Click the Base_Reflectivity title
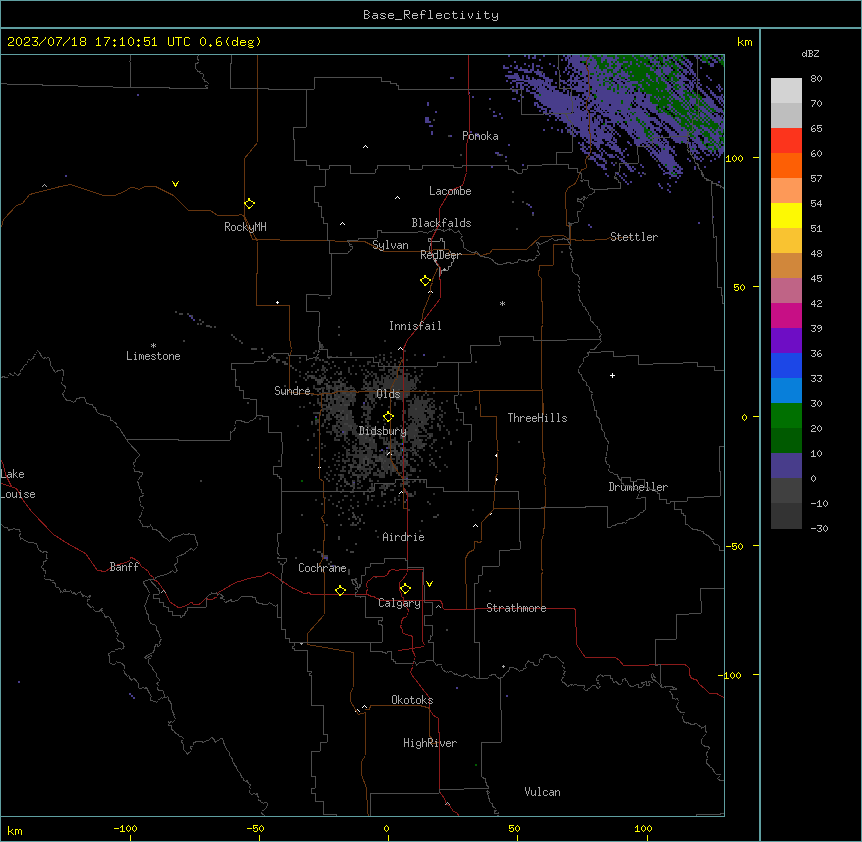862x842 pixels. coord(431,15)
